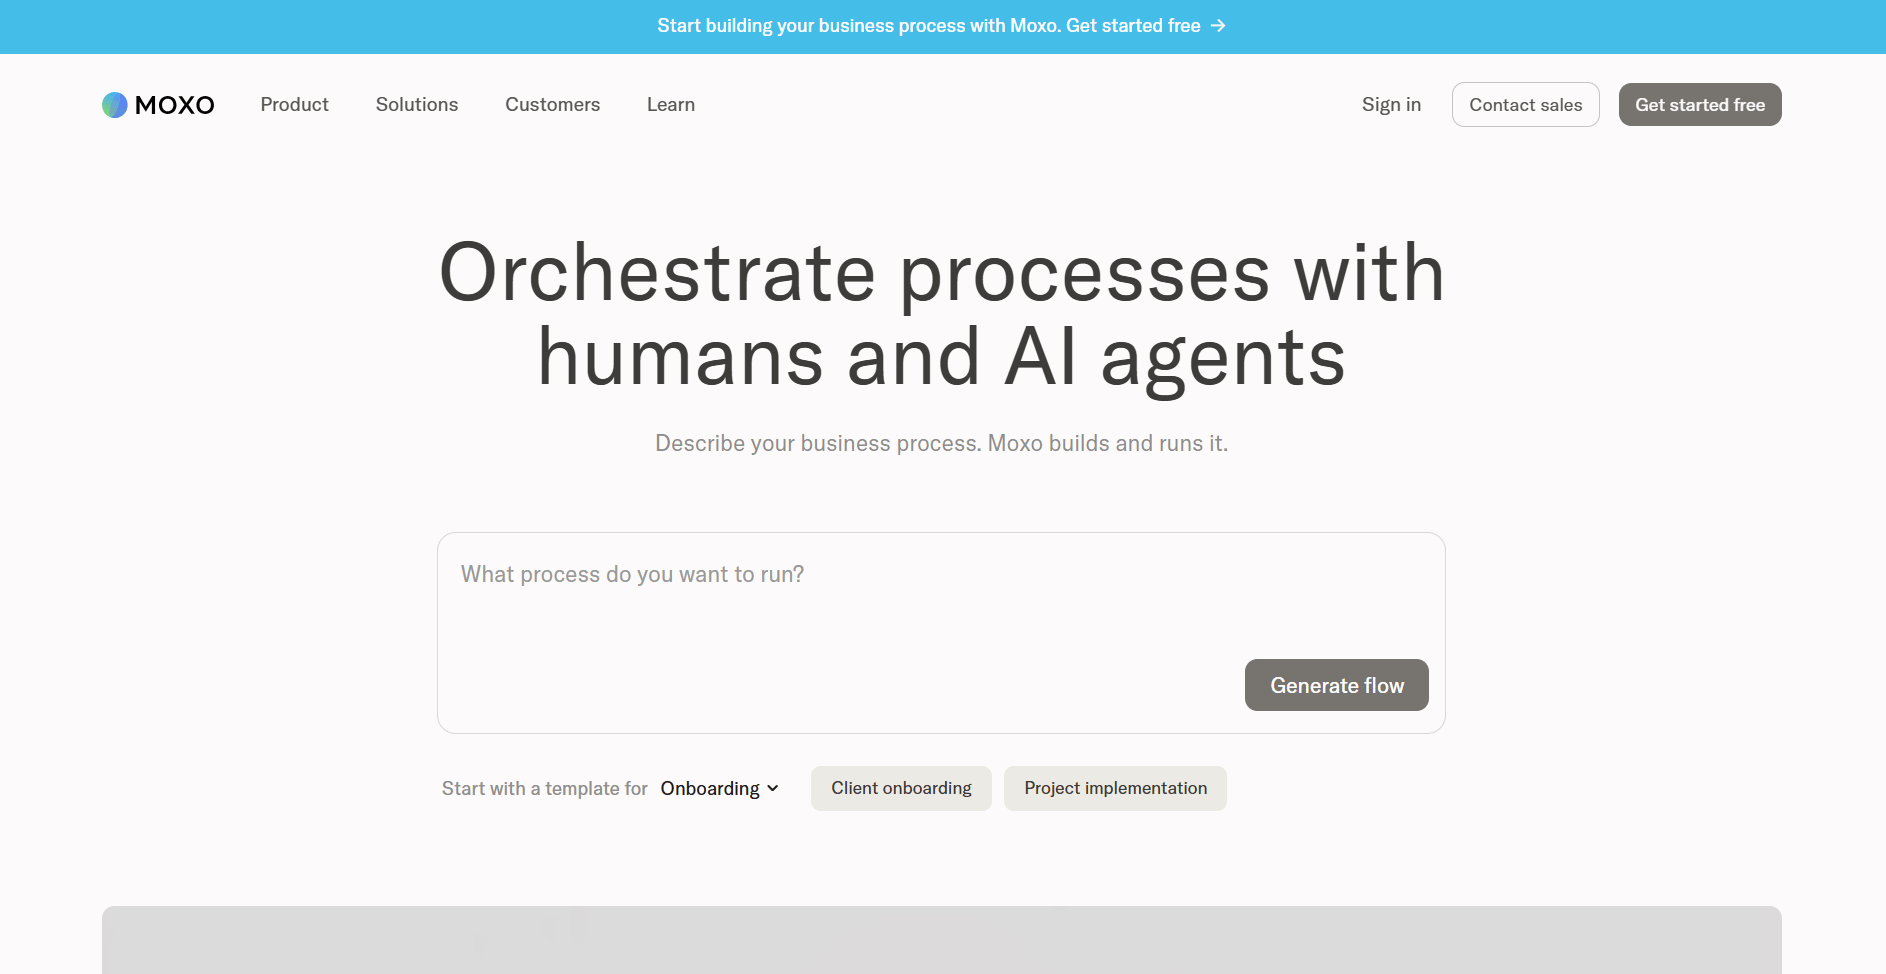Click the Get started free button
This screenshot has width=1886, height=974.
tap(1700, 105)
